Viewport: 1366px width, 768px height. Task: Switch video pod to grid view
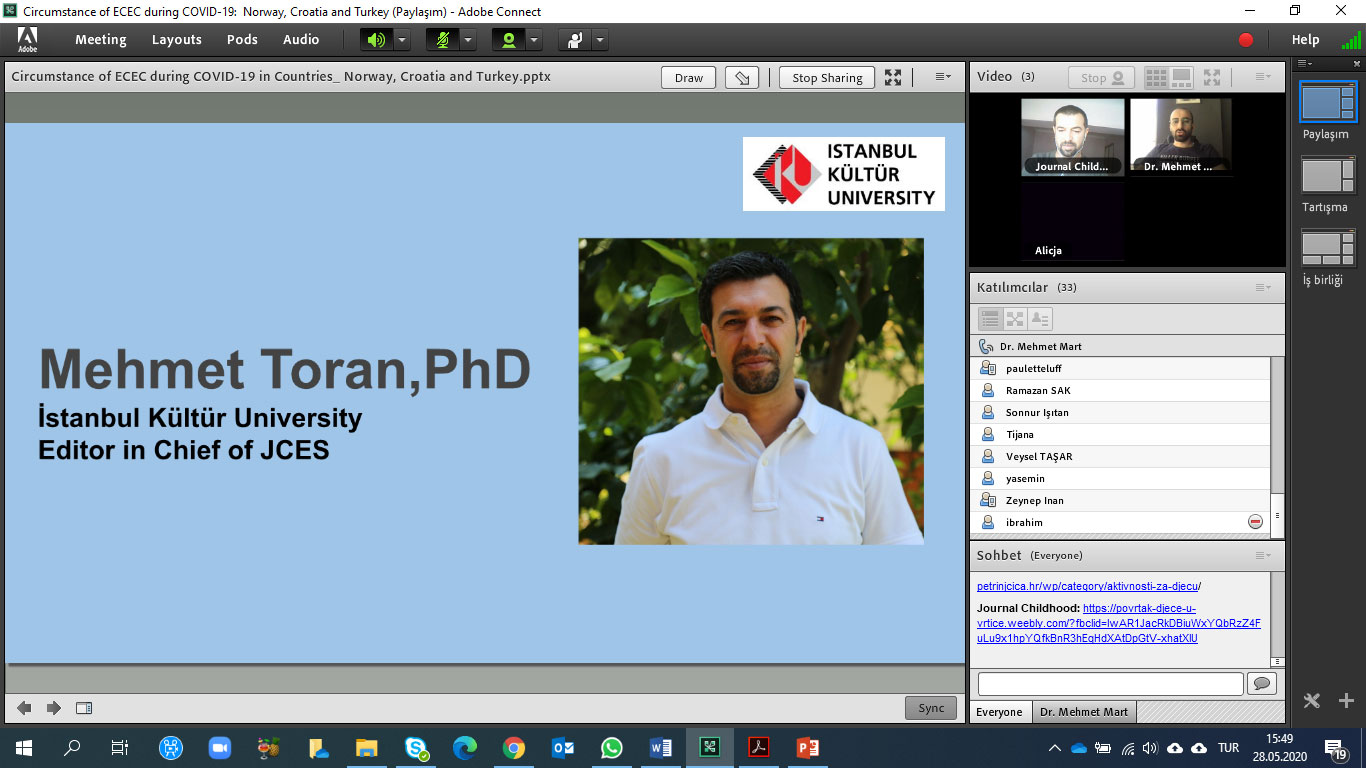coord(1156,77)
